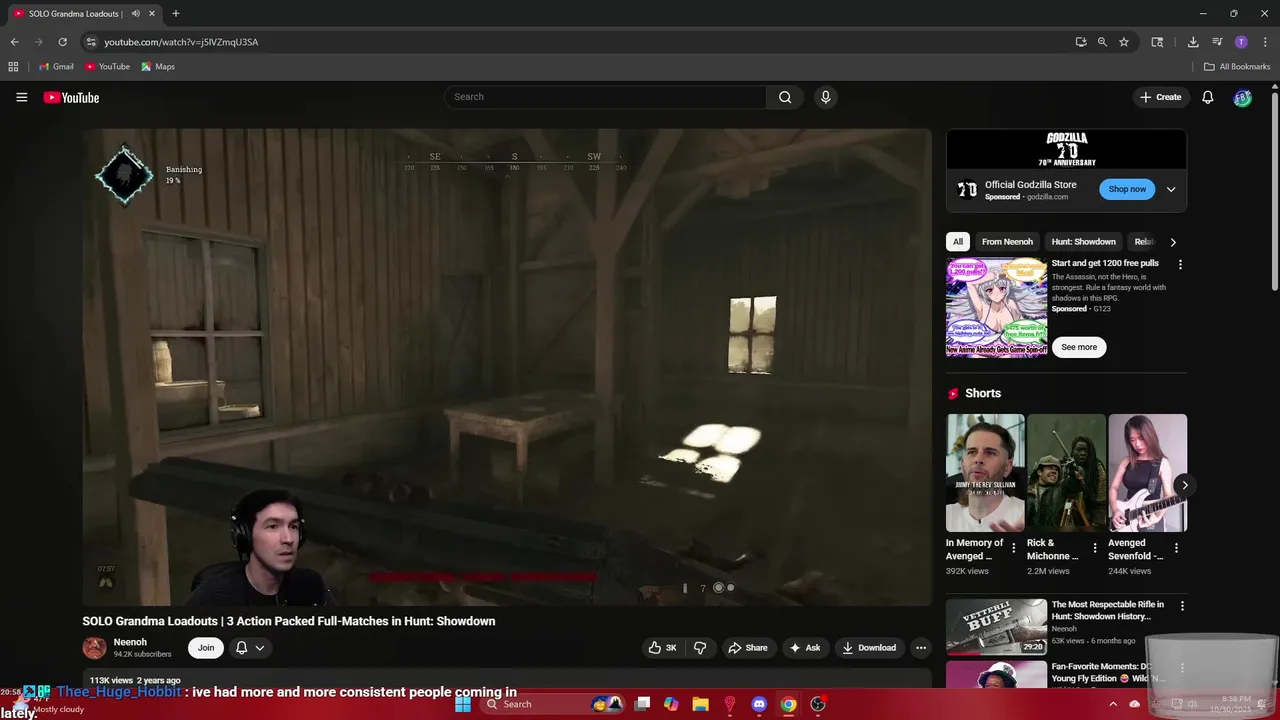Image resolution: width=1280 pixels, height=720 pixels.
Task: Click See more on the sponsored ad
Action: pos(1079,347)
